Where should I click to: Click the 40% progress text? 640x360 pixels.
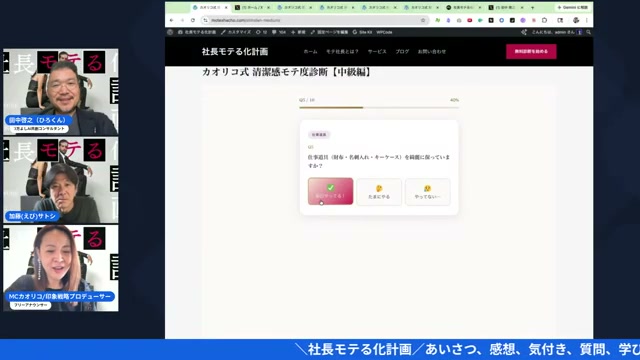pyautogui.click(x=454, y=100)
